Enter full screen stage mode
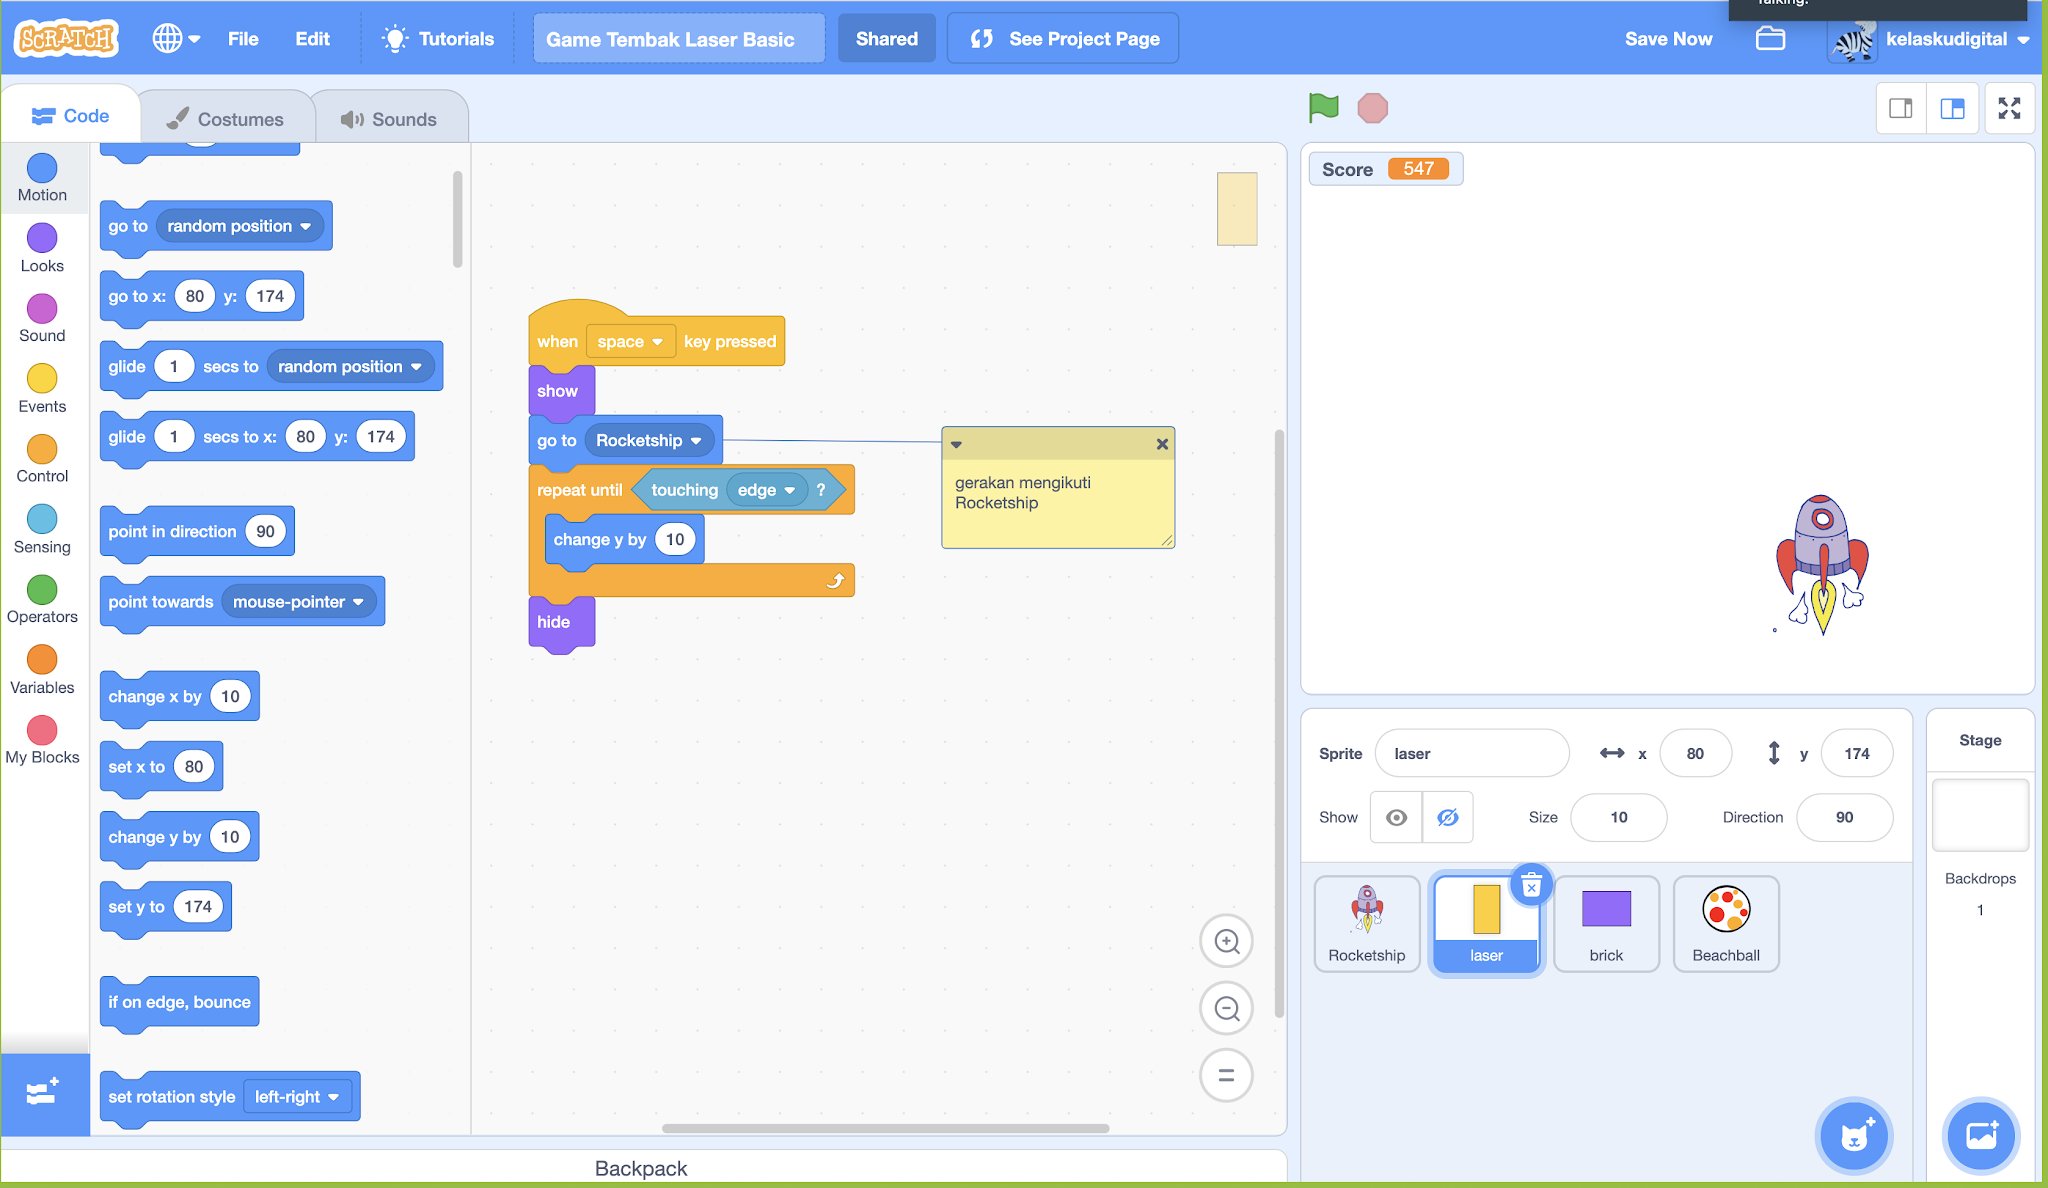 click(x=2009, y=107)
